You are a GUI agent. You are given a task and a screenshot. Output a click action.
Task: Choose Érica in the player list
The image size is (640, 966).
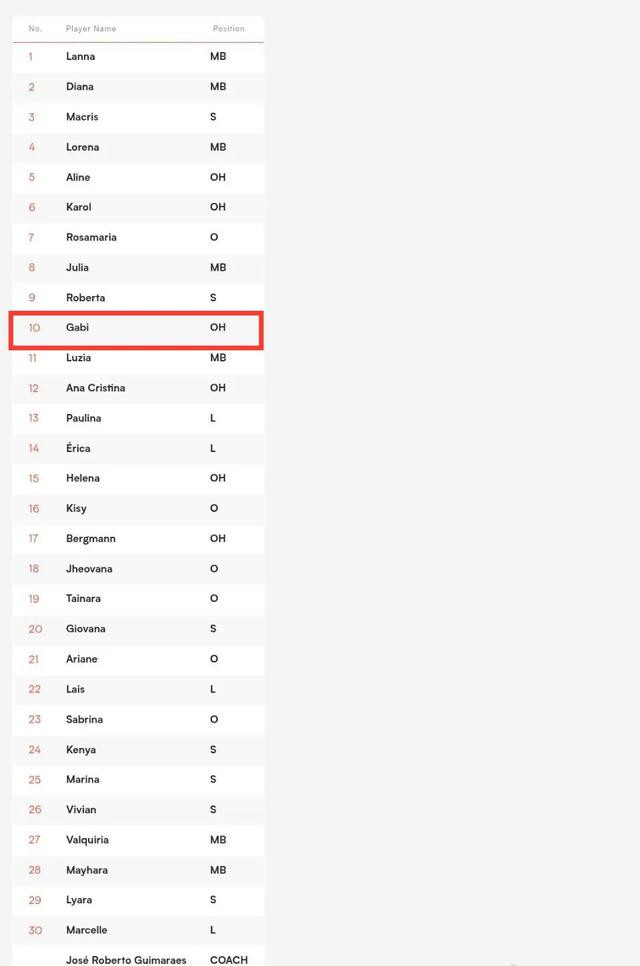pyautogui.click(x=78, y=448)
